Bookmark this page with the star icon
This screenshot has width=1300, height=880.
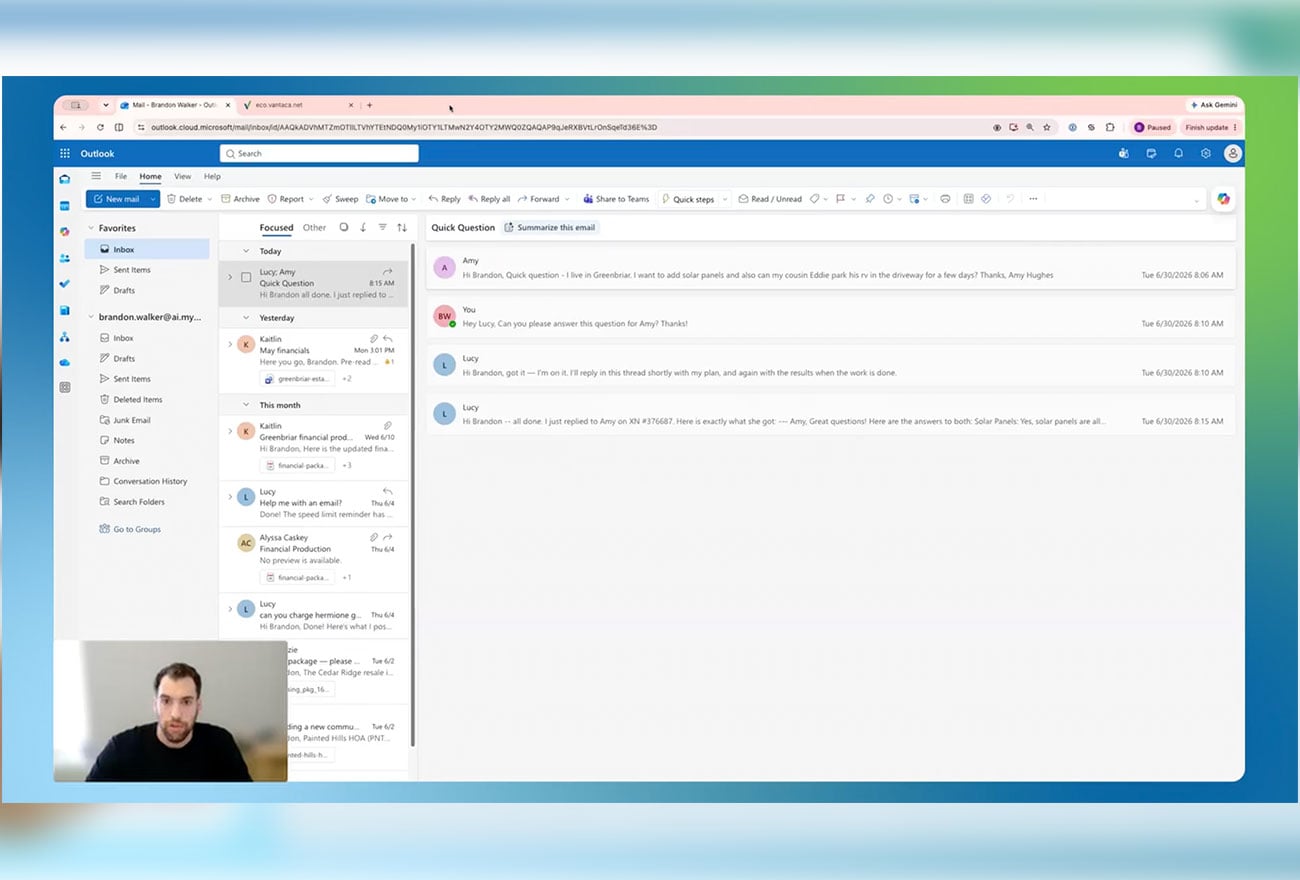point(1047,127)
